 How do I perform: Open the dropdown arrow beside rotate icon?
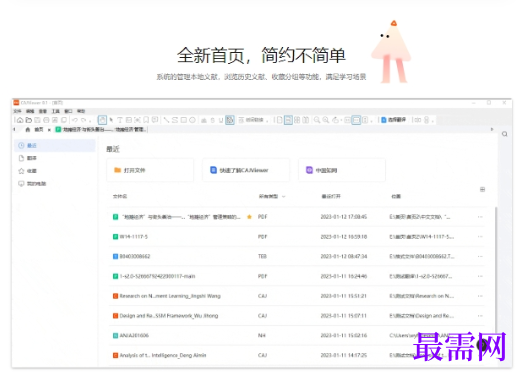(341, 120)
